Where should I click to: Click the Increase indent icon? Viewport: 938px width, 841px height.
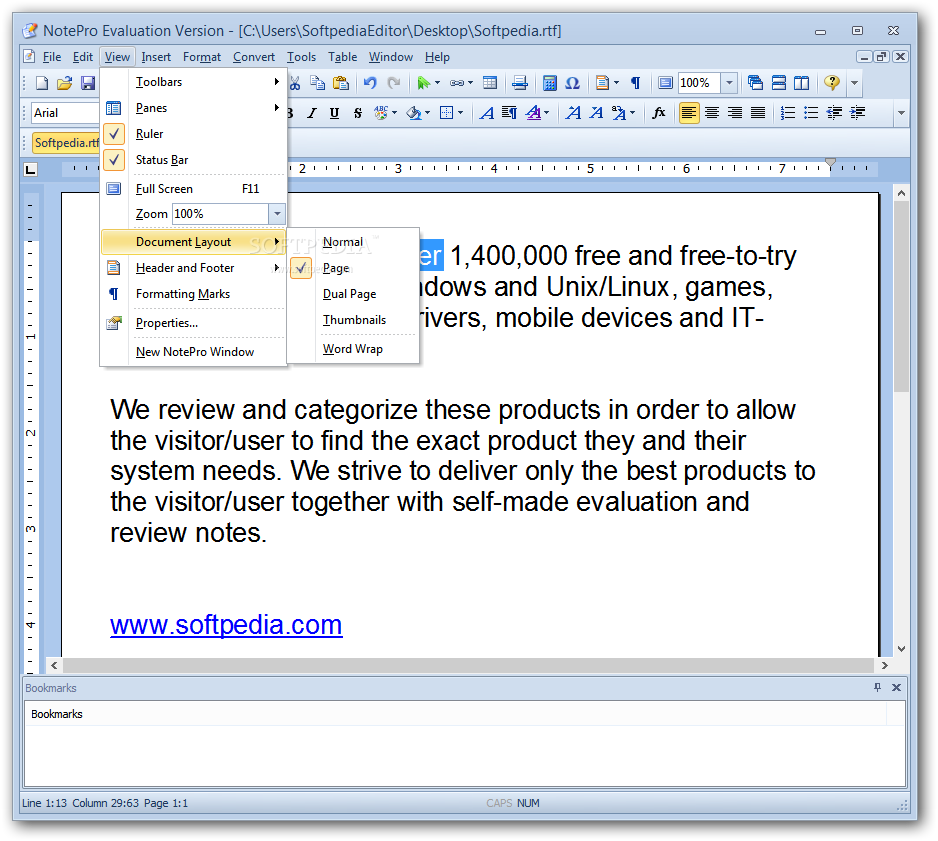tap(857, 113)
